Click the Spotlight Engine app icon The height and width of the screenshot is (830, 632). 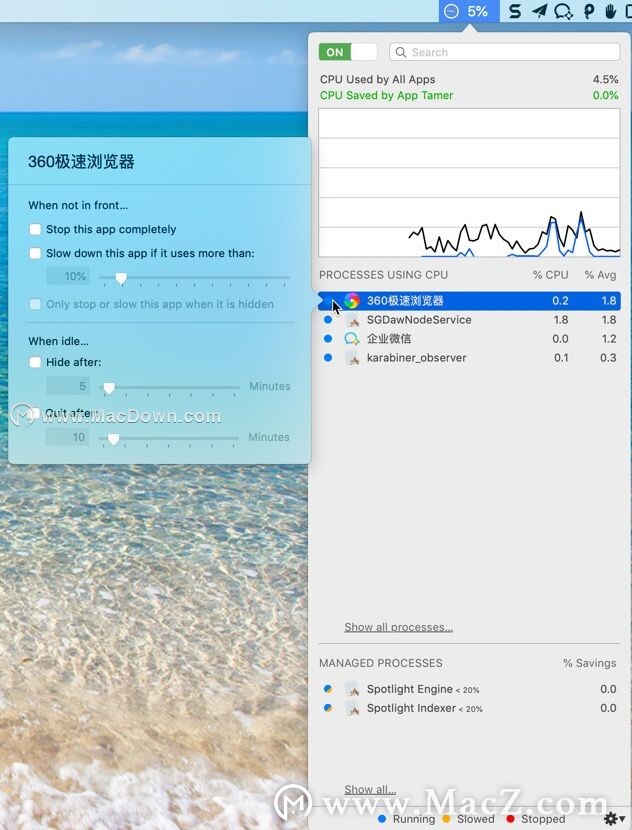[x=353, y=689]
